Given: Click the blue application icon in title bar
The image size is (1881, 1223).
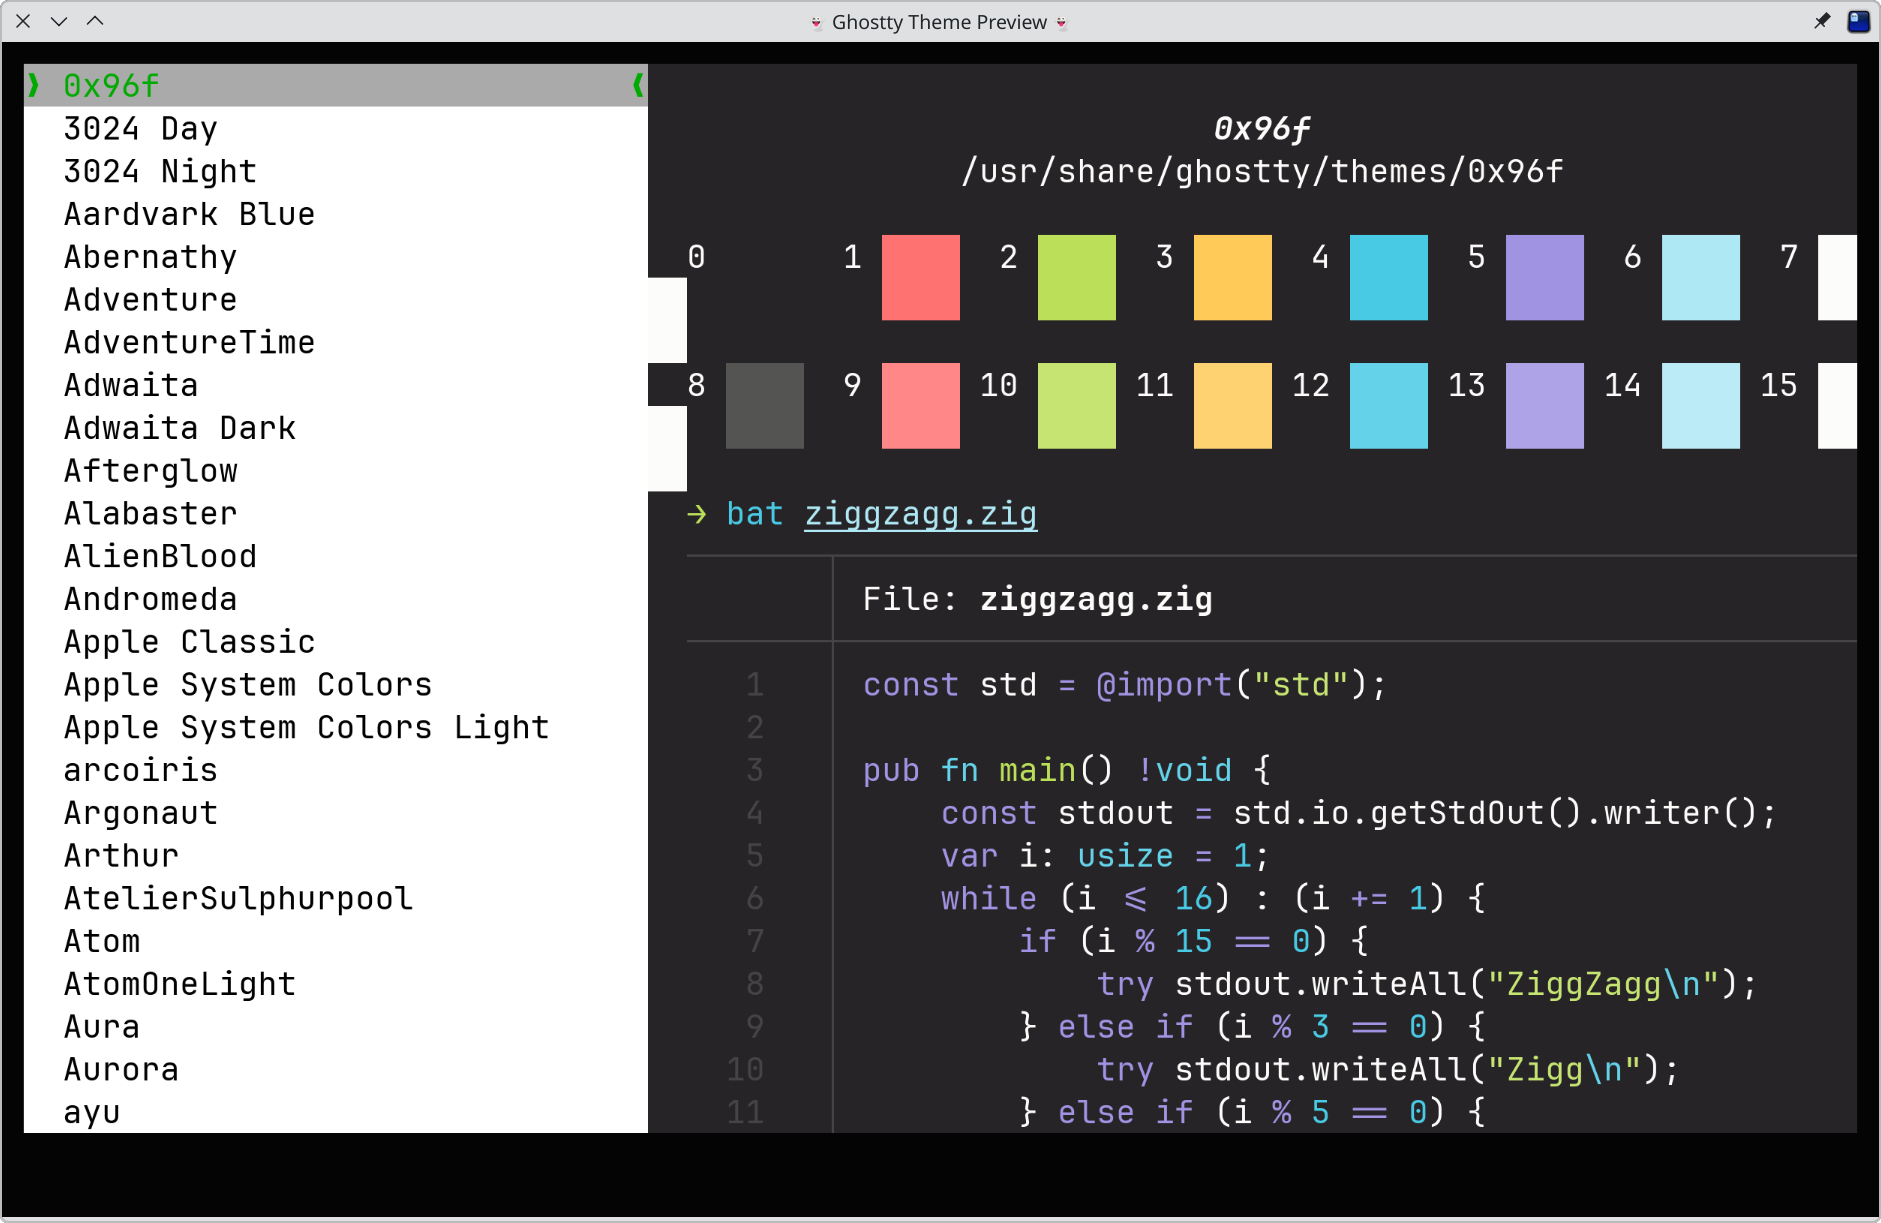Looking at the screenshot, I should [x=1858, y=21].
